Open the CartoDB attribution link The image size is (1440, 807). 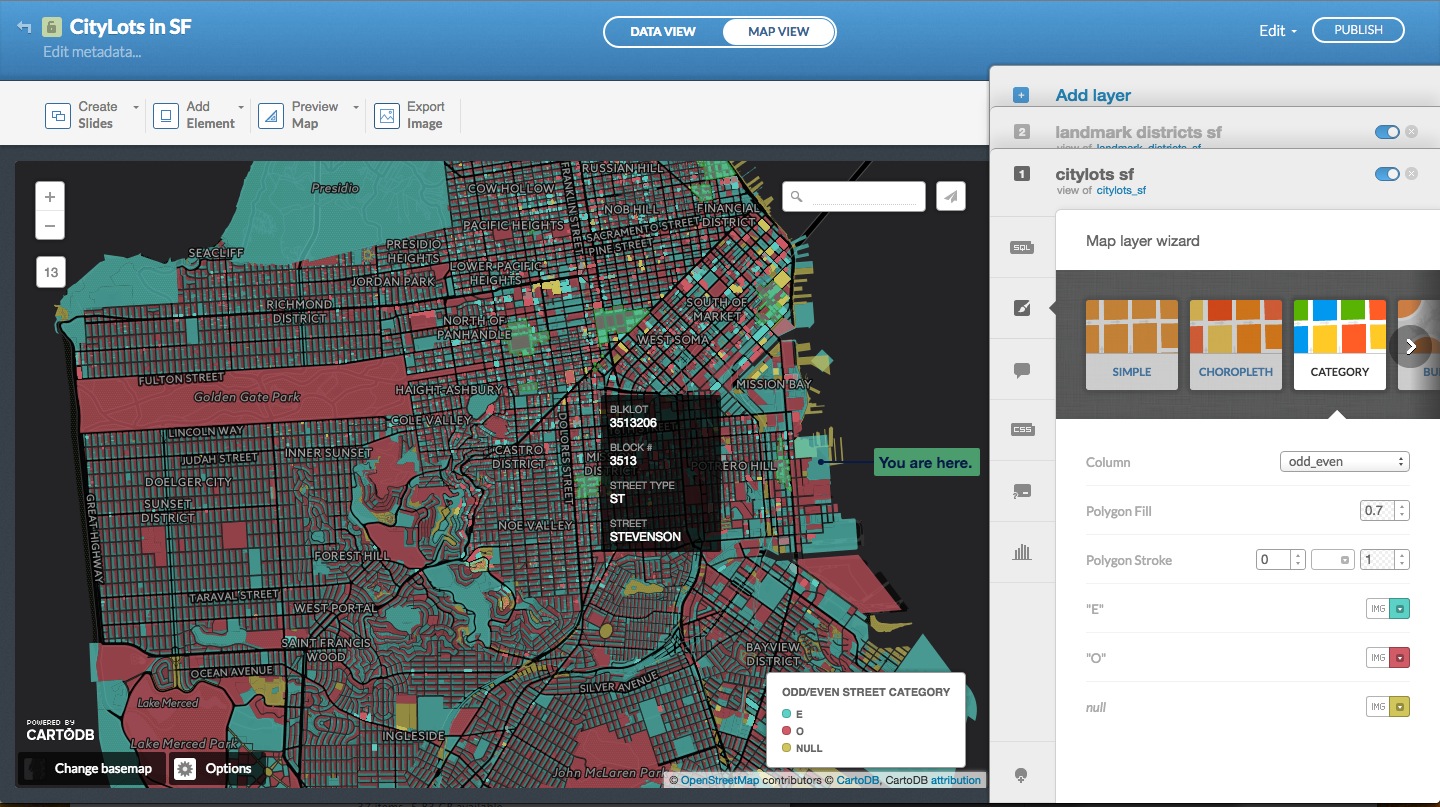click(857, 780)
